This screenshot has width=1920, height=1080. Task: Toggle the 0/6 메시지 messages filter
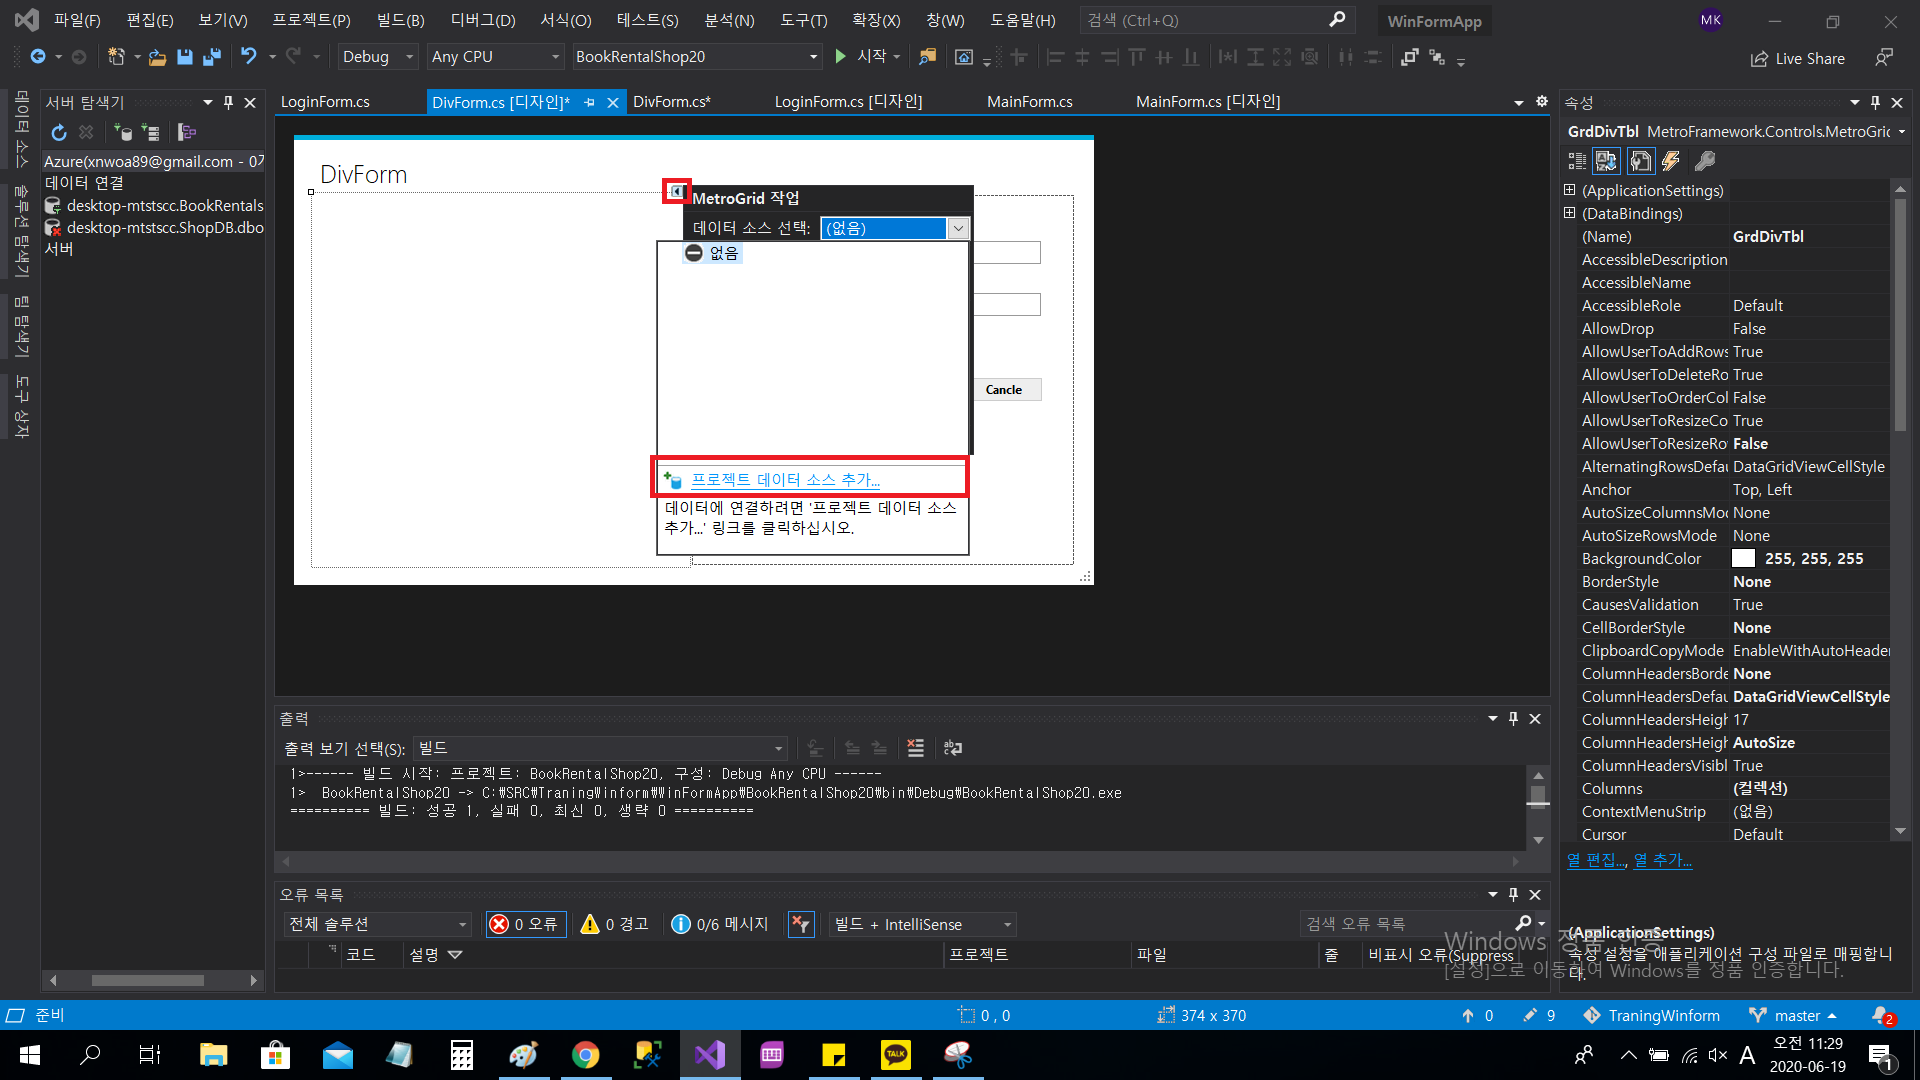720,924
